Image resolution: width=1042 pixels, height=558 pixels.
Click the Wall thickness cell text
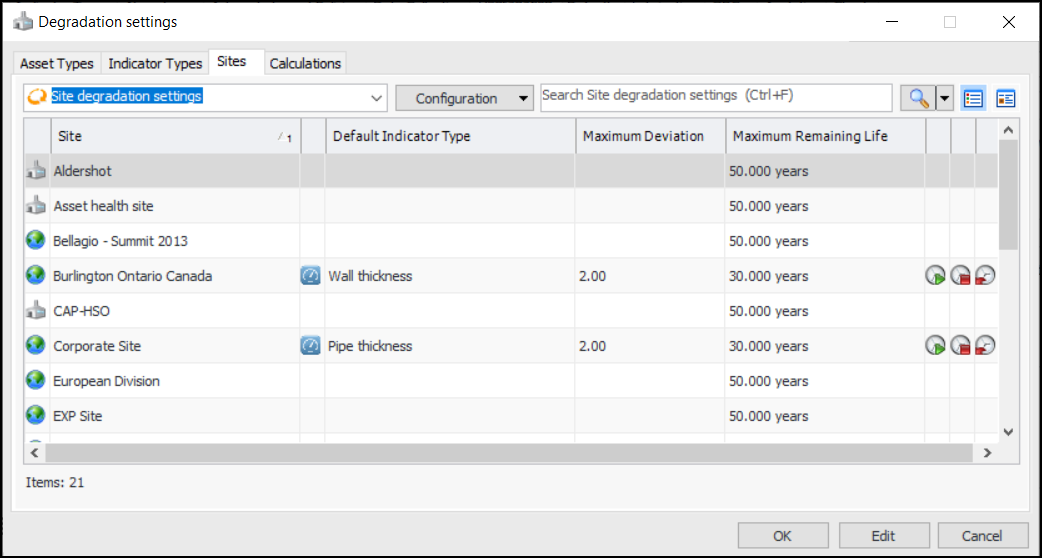coord(370,276)
